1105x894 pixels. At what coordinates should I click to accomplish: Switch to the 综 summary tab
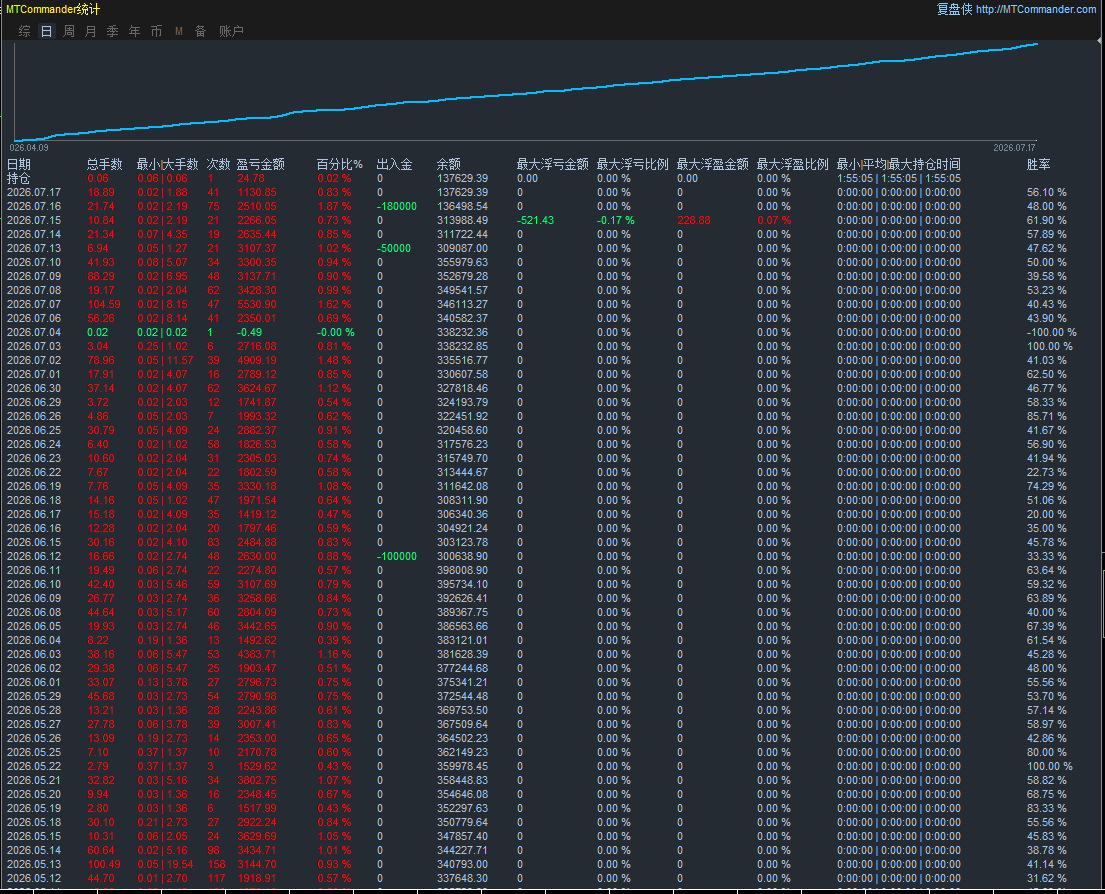click(25, 31)
